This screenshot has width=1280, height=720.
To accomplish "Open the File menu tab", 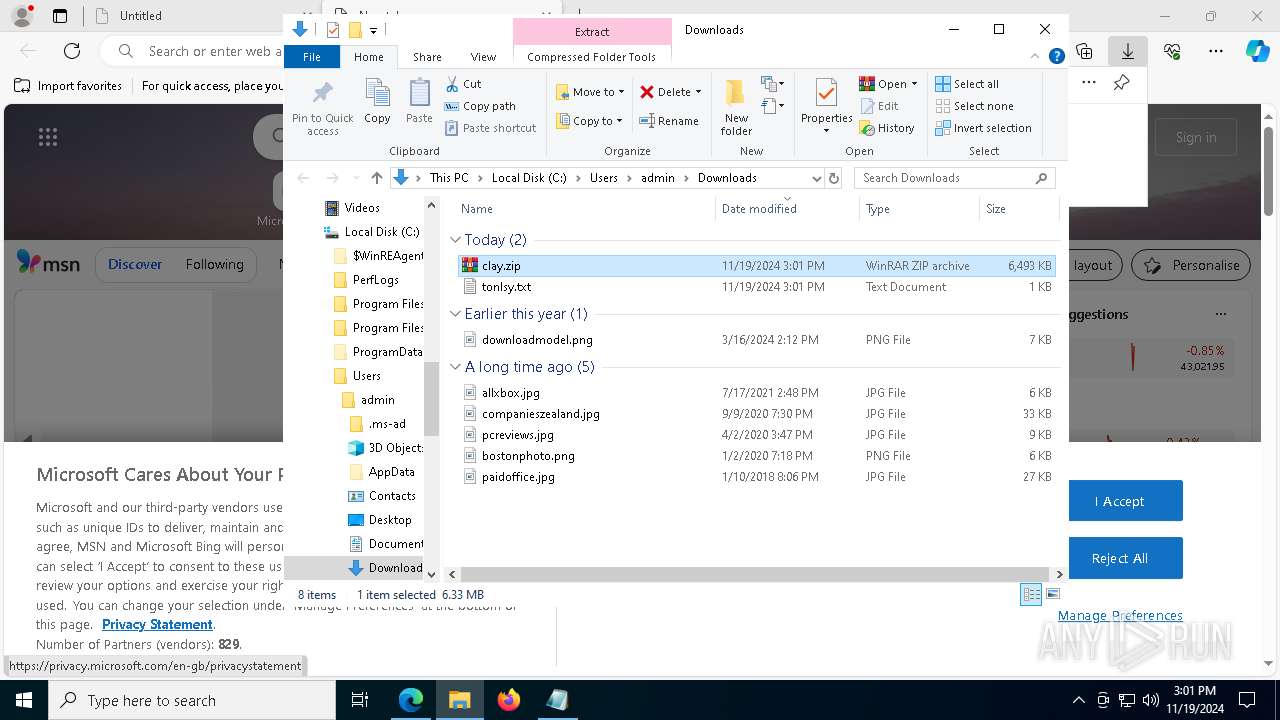I will [312, 57].
